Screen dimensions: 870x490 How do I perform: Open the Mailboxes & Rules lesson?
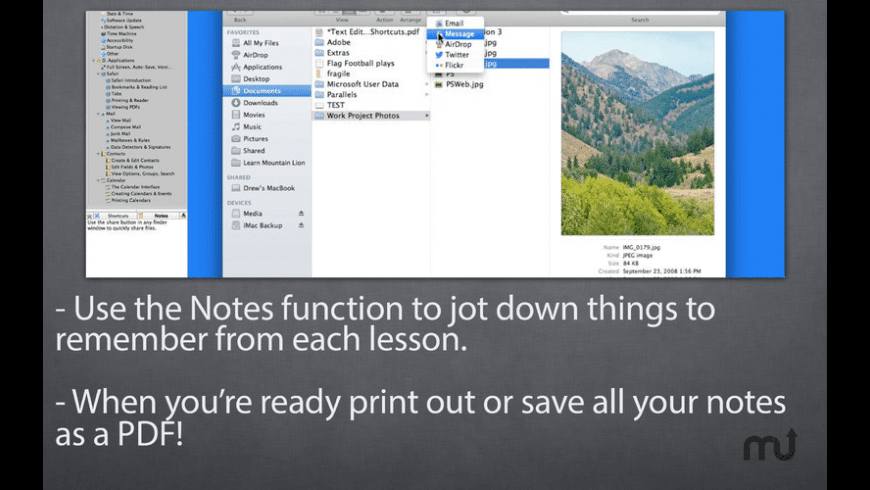pos(130,140)
